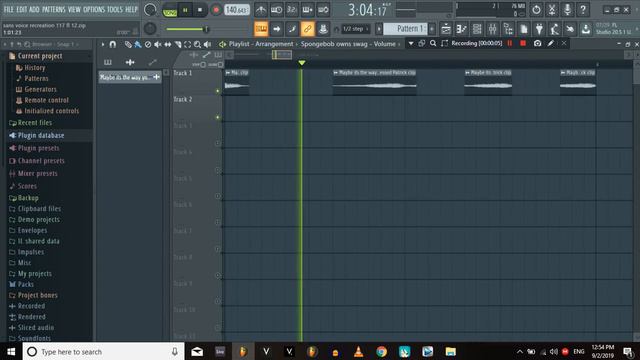Open the EDIT menu
This screenshot has height=360, width=640.
22,9
